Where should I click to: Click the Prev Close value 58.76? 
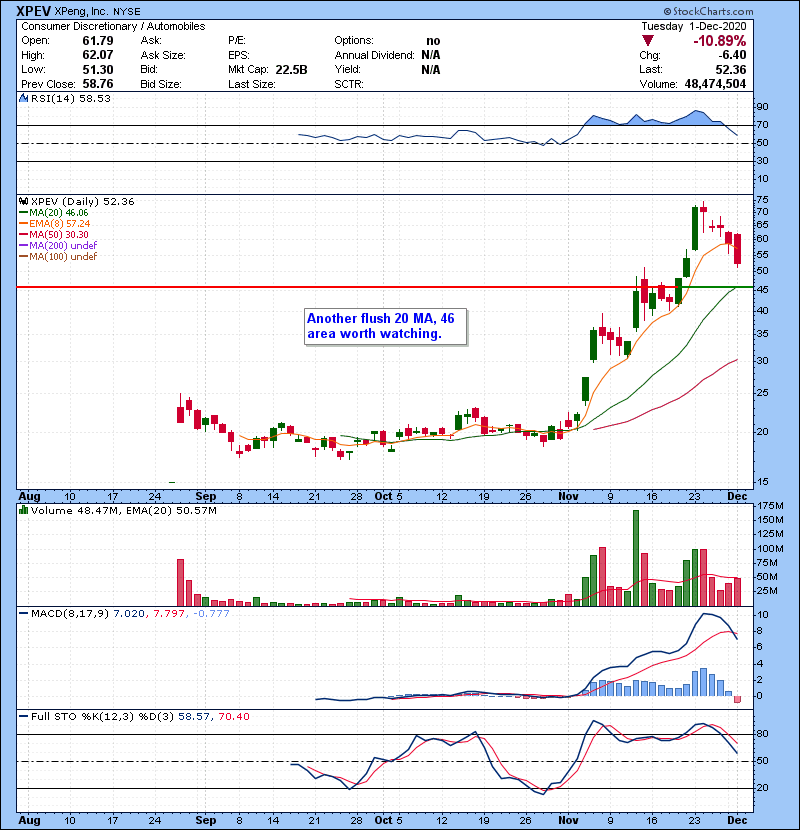pyautogui.click(x=98, y=84)
